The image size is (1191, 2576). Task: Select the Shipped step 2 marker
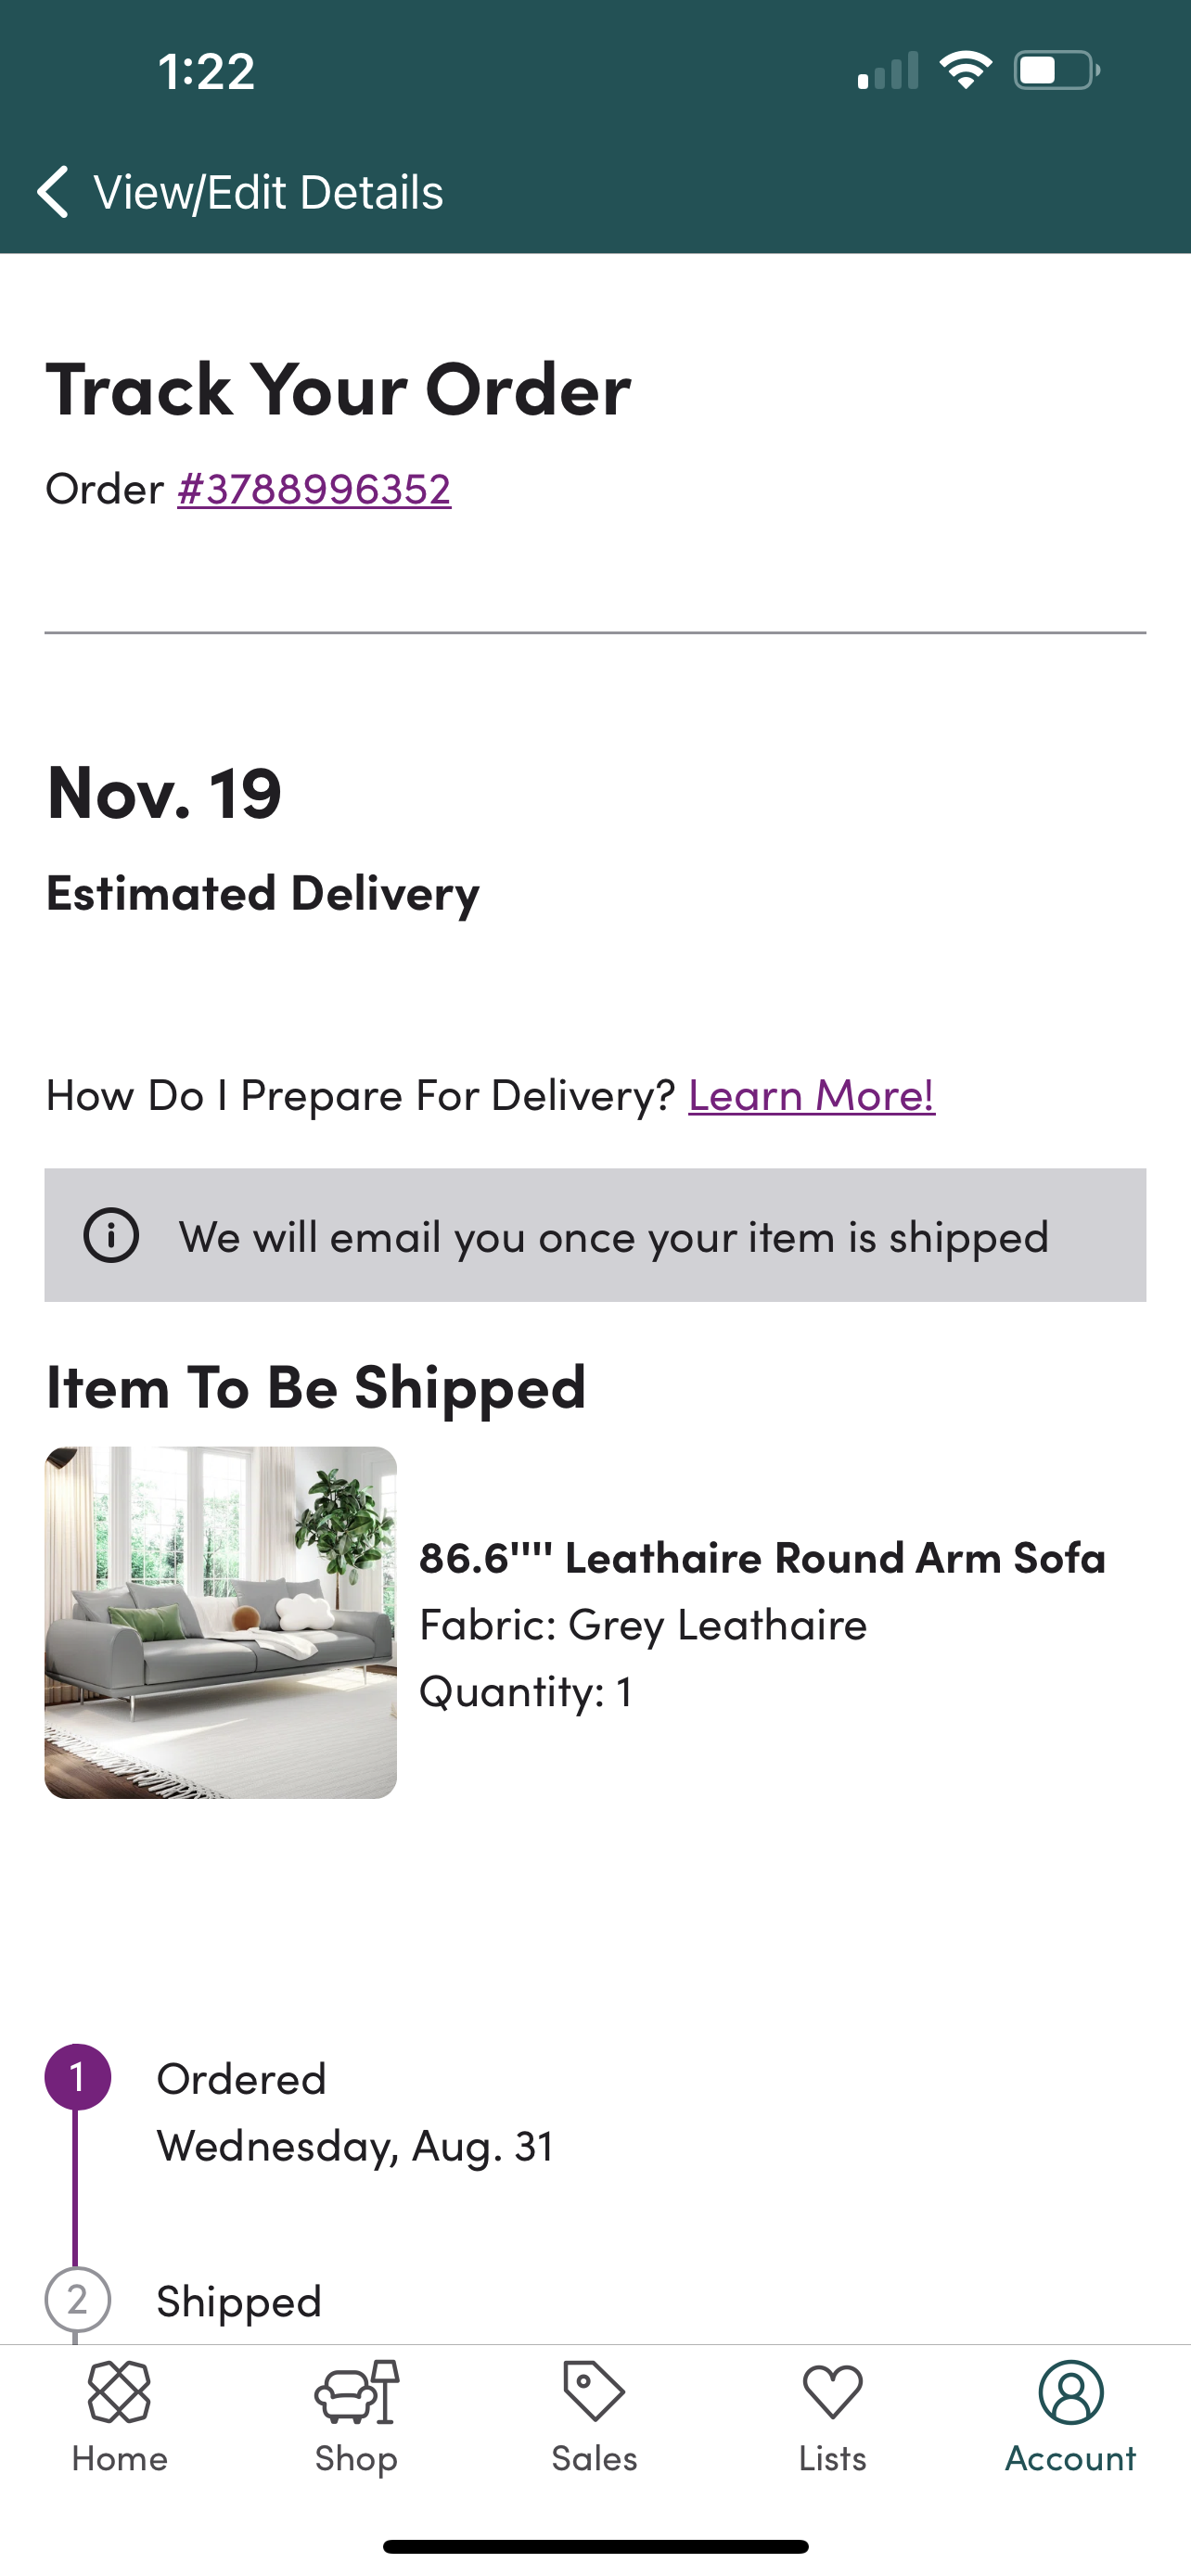[x=78, y=2299]
